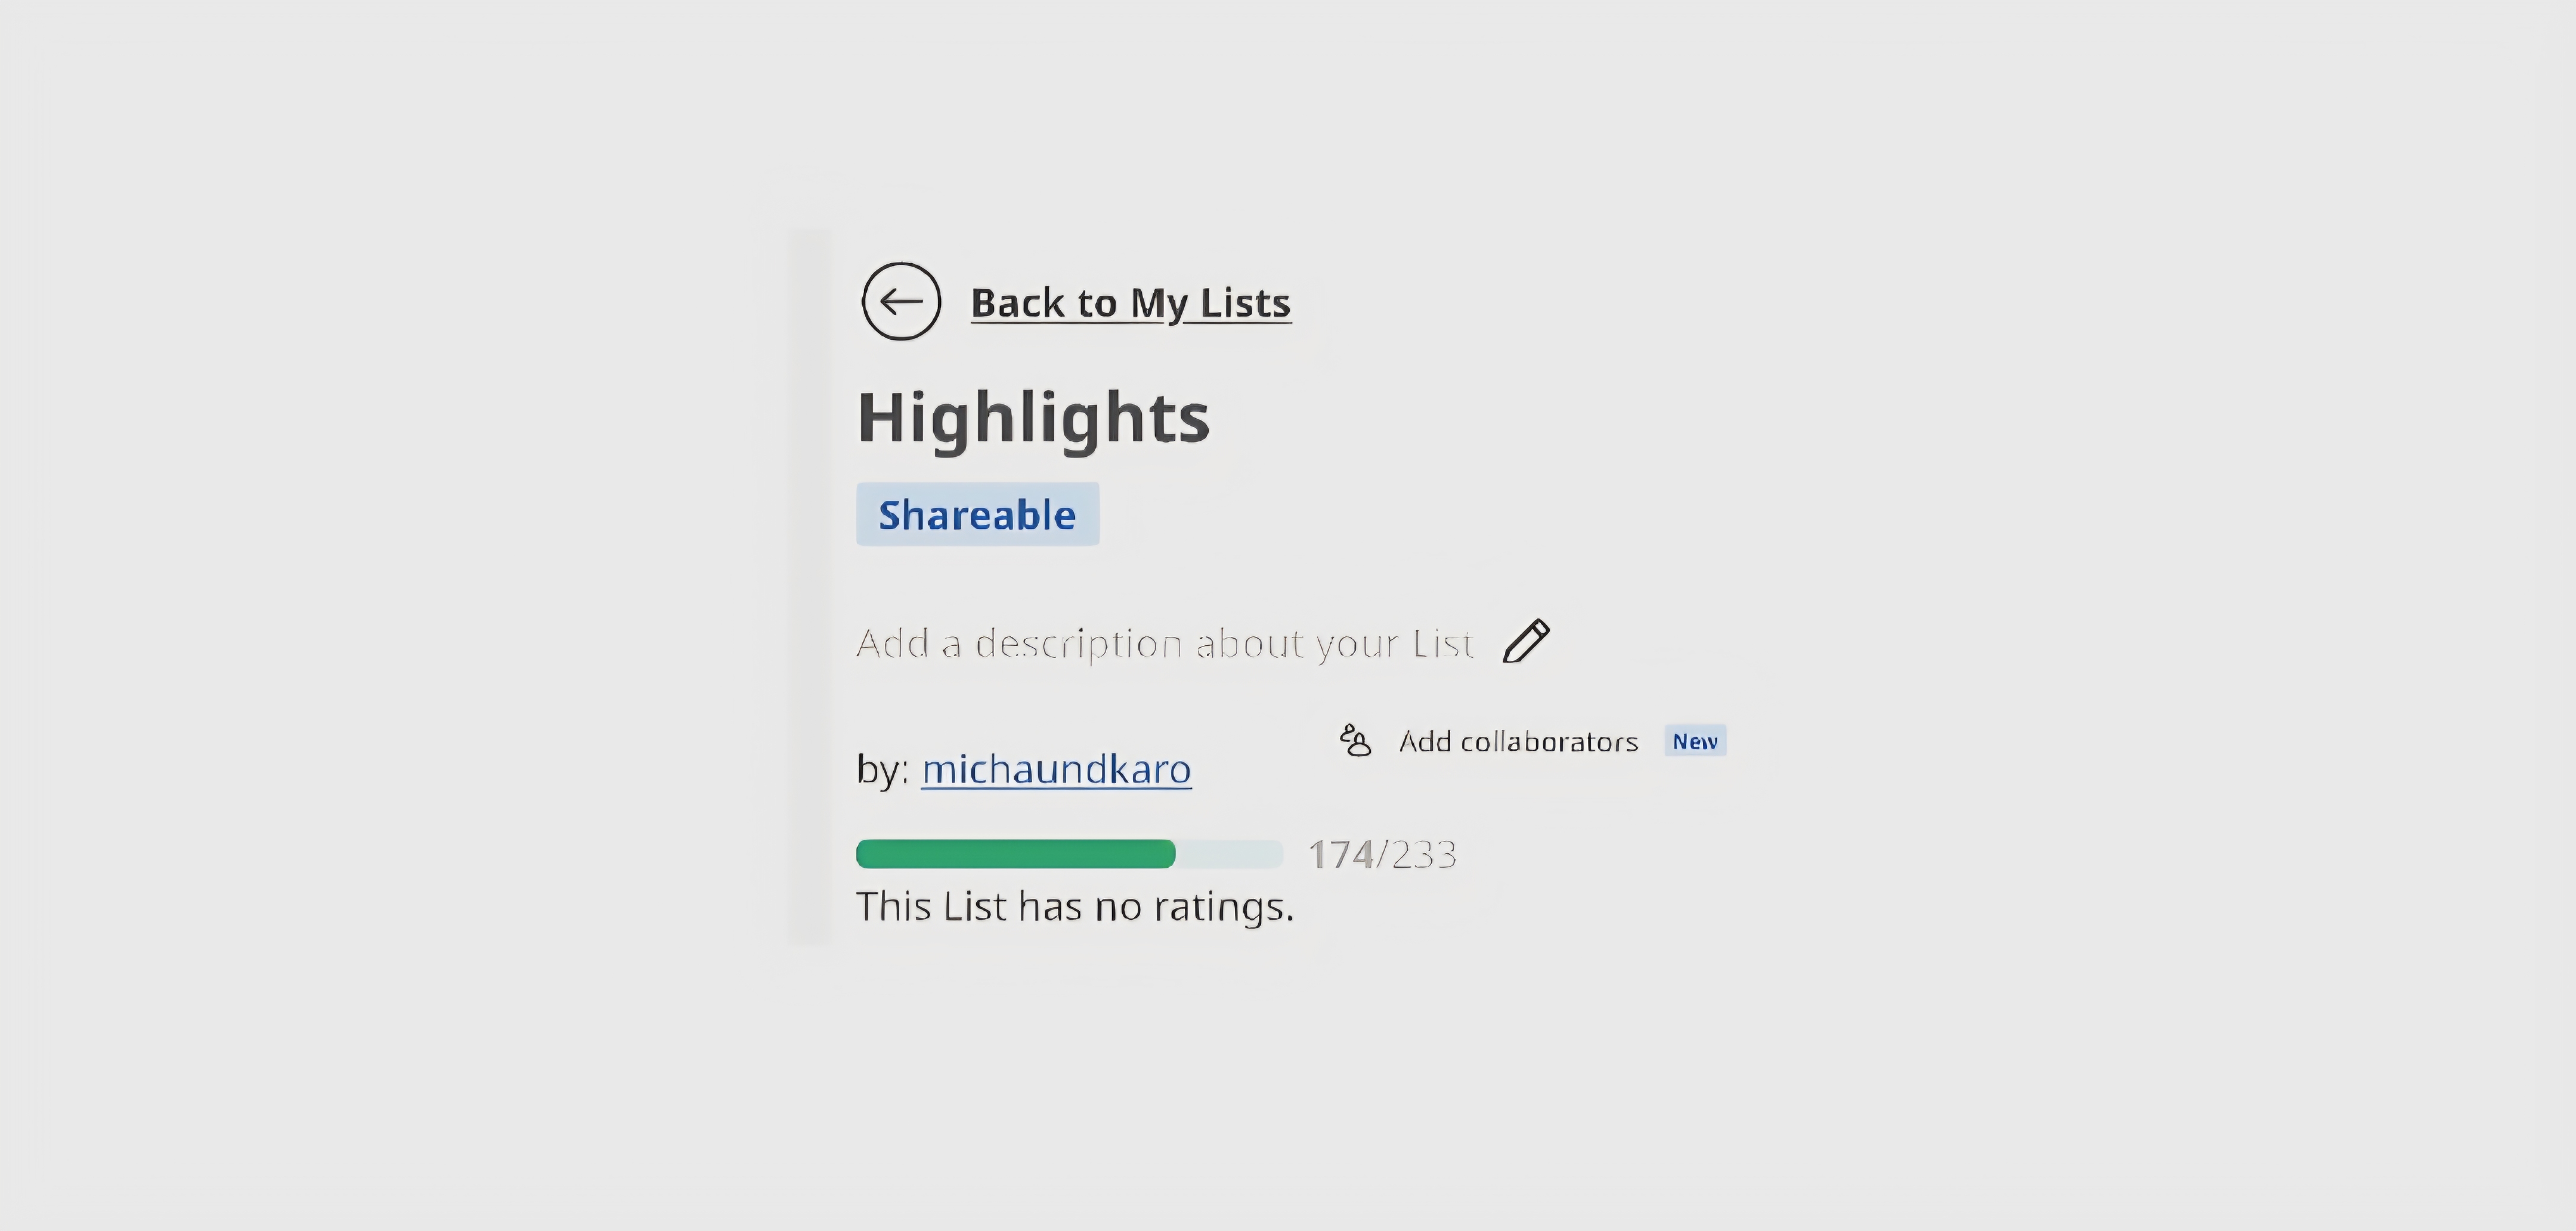The height and width of the screenshot is (1231, 2576).
Task: Open the michaundkaro profile link
Action: point(1056,769)
